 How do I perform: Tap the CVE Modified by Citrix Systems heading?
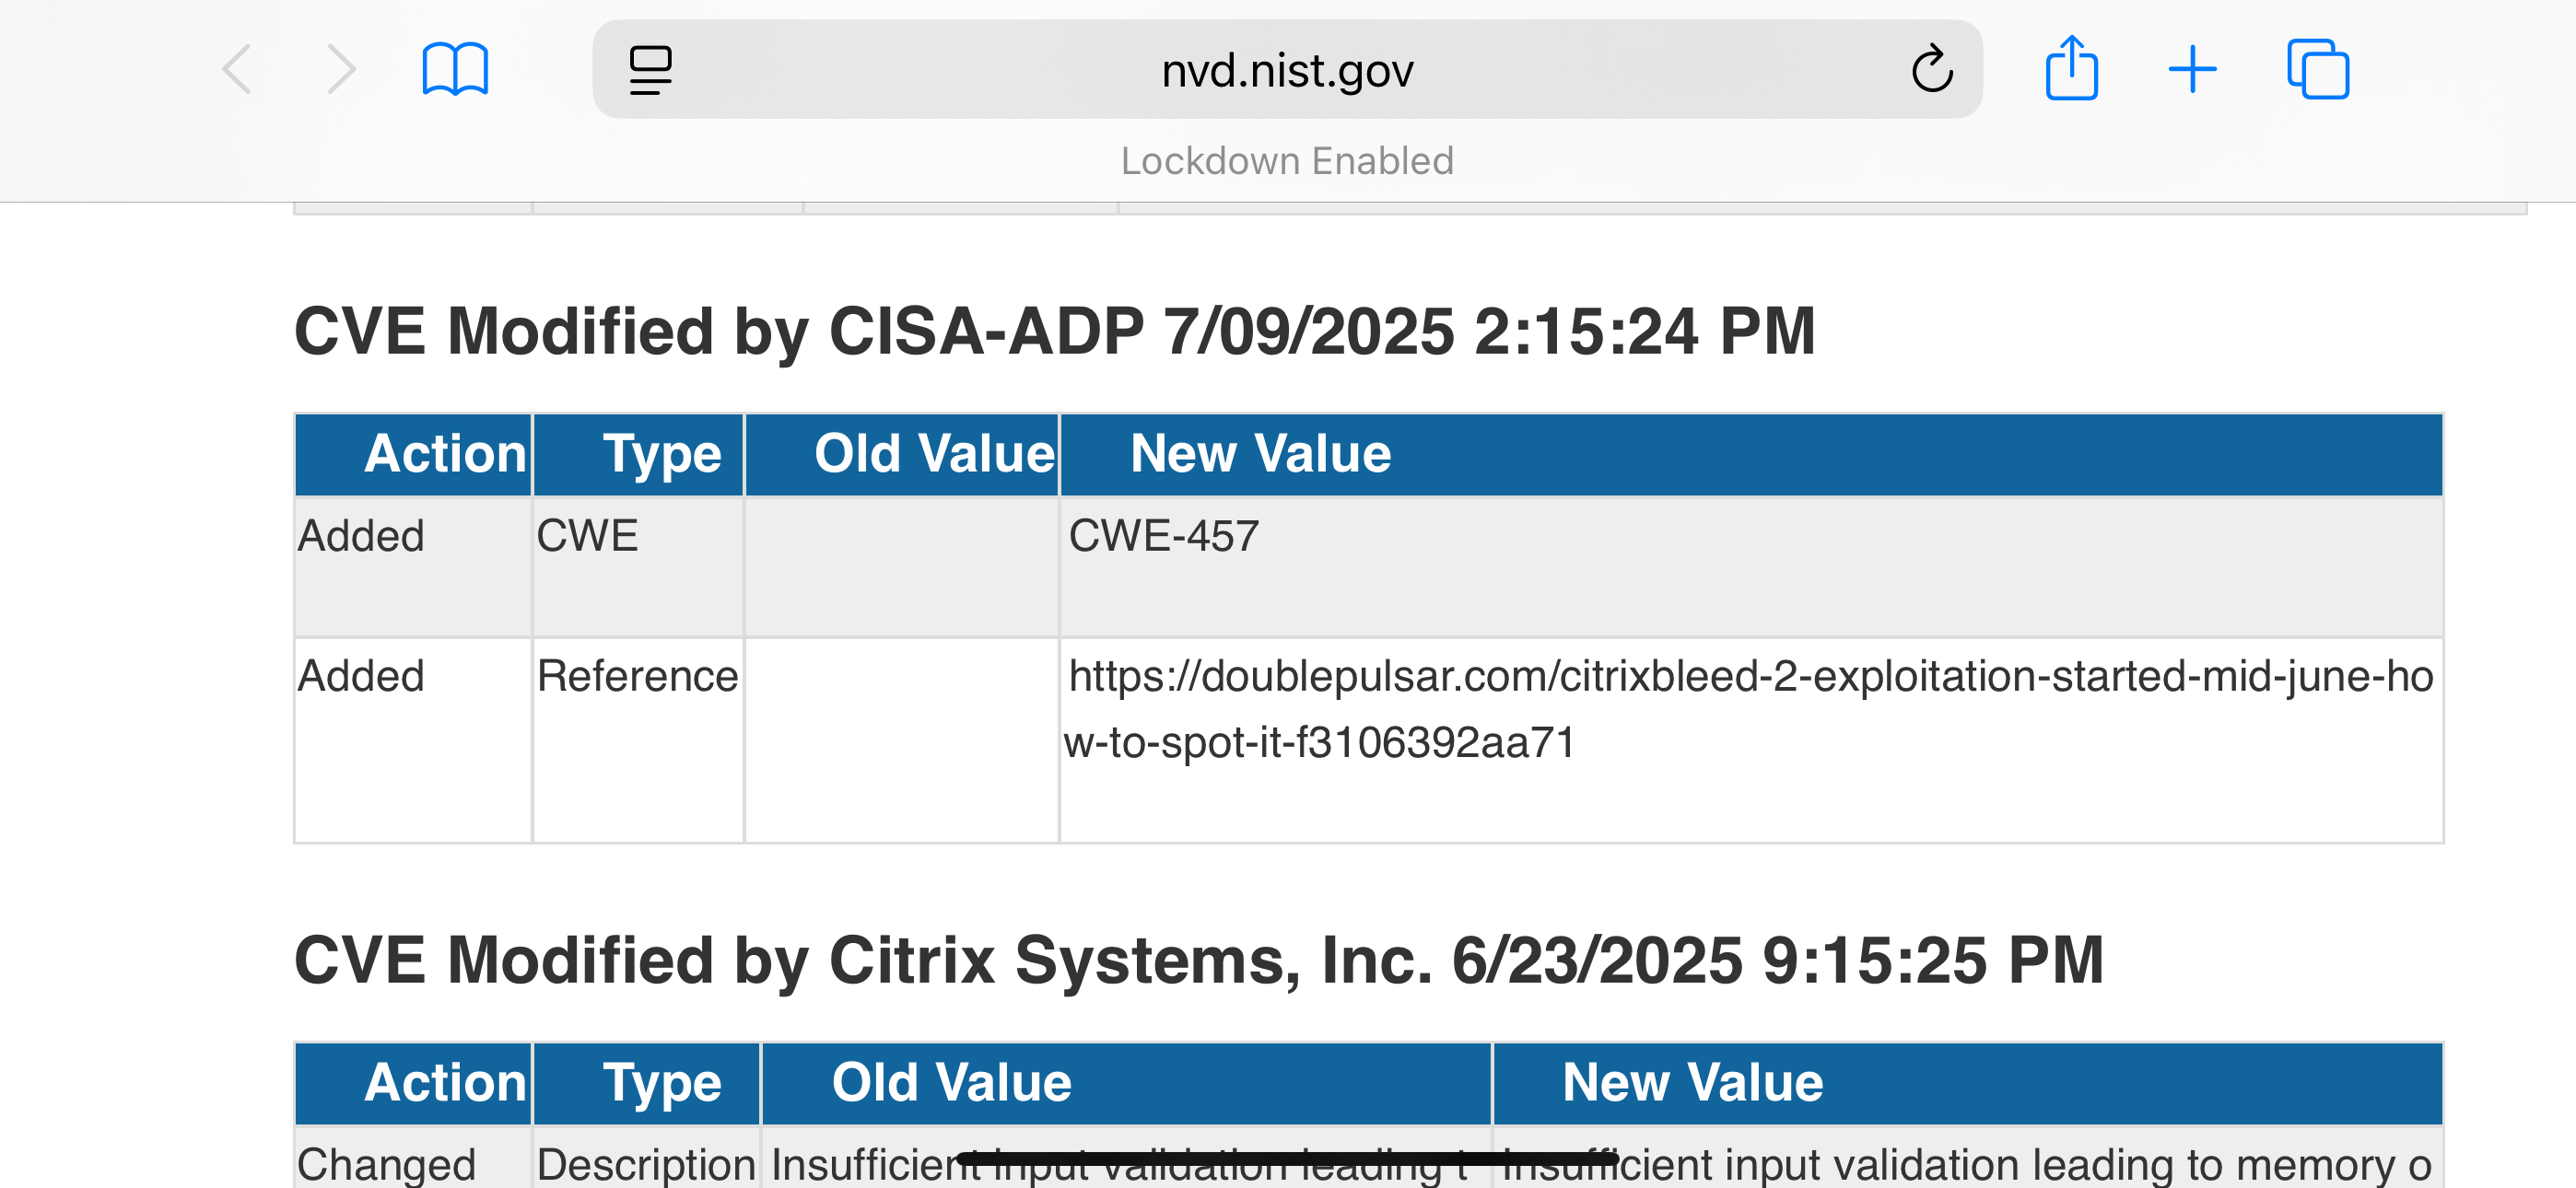pos(1198,960)
